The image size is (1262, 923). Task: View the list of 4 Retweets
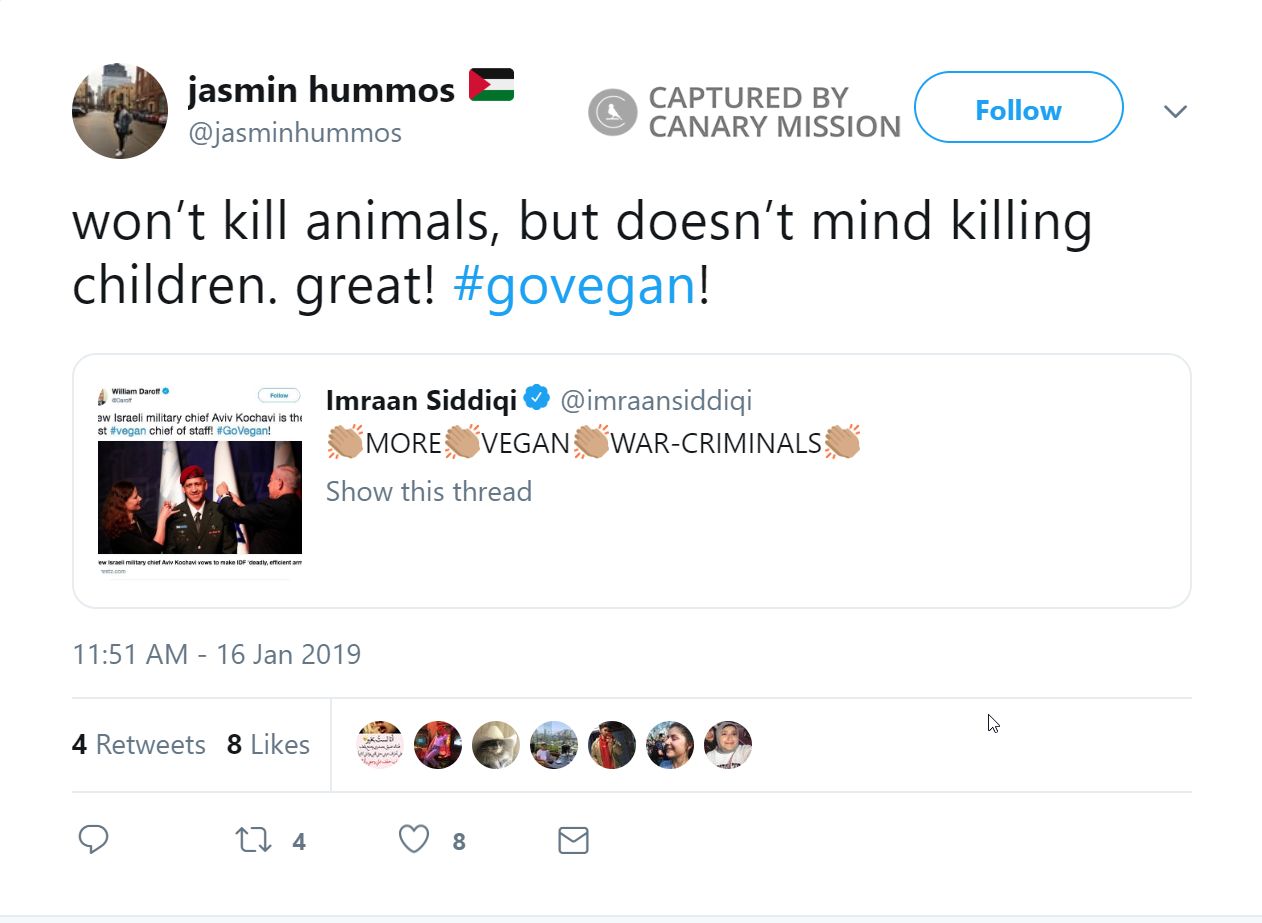pyautogui.click(x=139, y=745)
